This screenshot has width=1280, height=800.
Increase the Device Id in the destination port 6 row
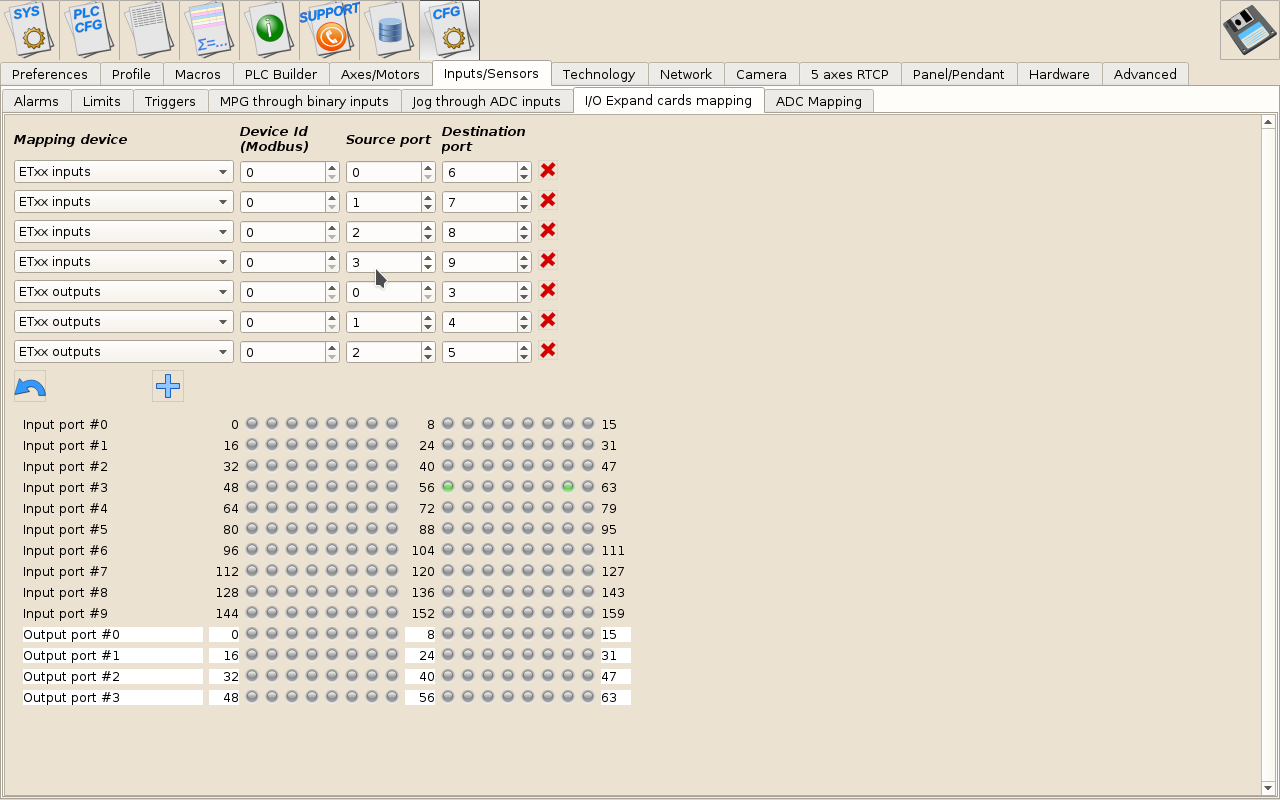[332, 167]
